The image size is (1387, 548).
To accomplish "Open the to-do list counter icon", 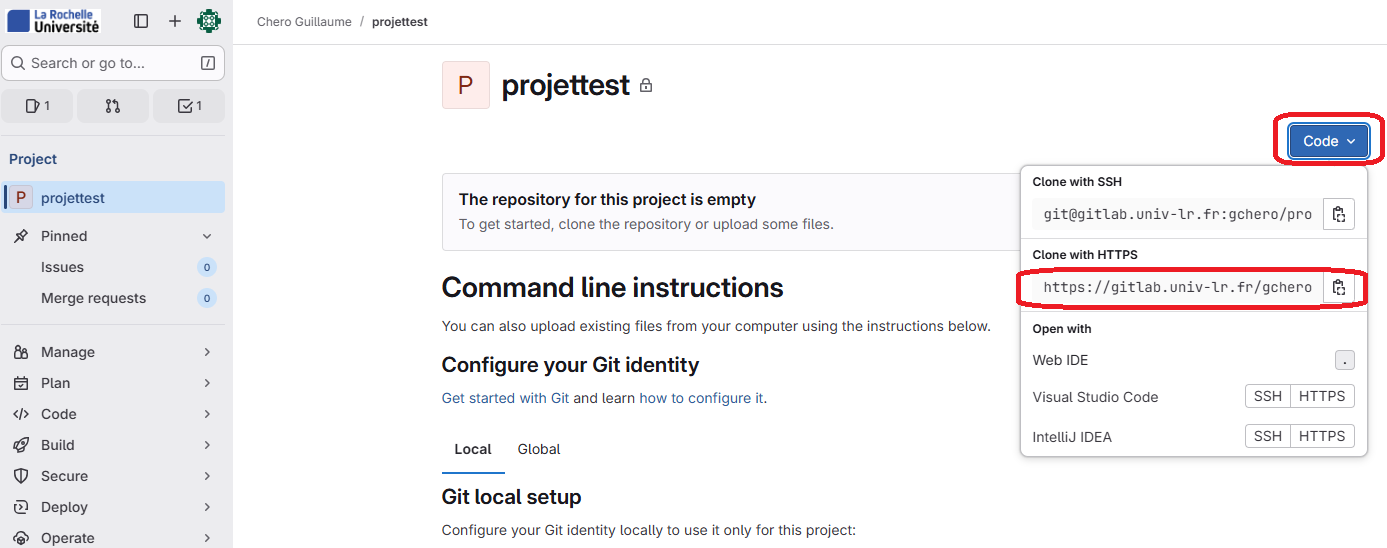I will [189, 106].
